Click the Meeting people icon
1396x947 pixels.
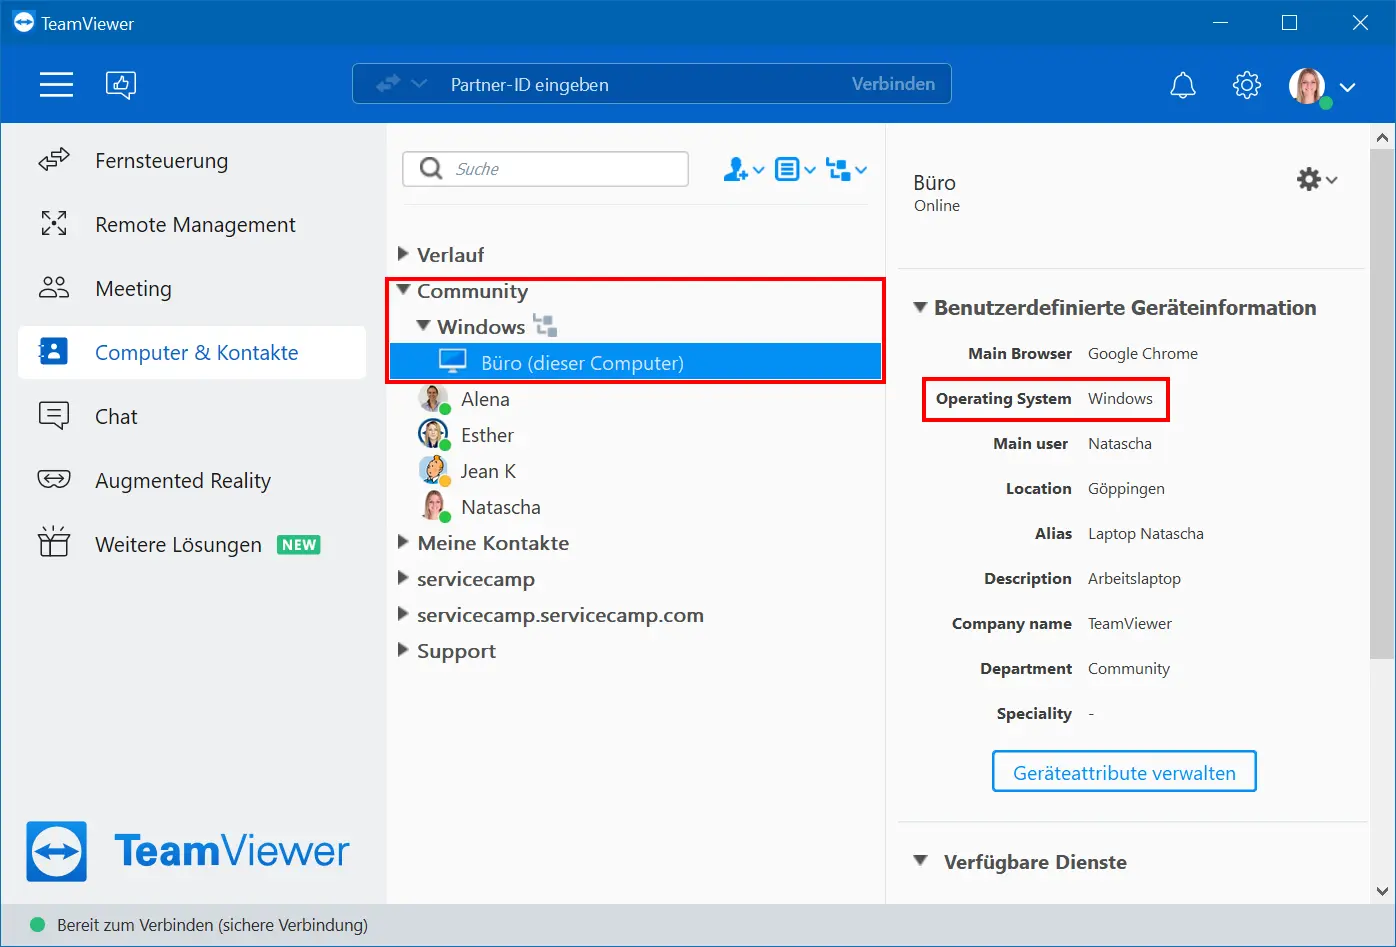click(54, 288)
